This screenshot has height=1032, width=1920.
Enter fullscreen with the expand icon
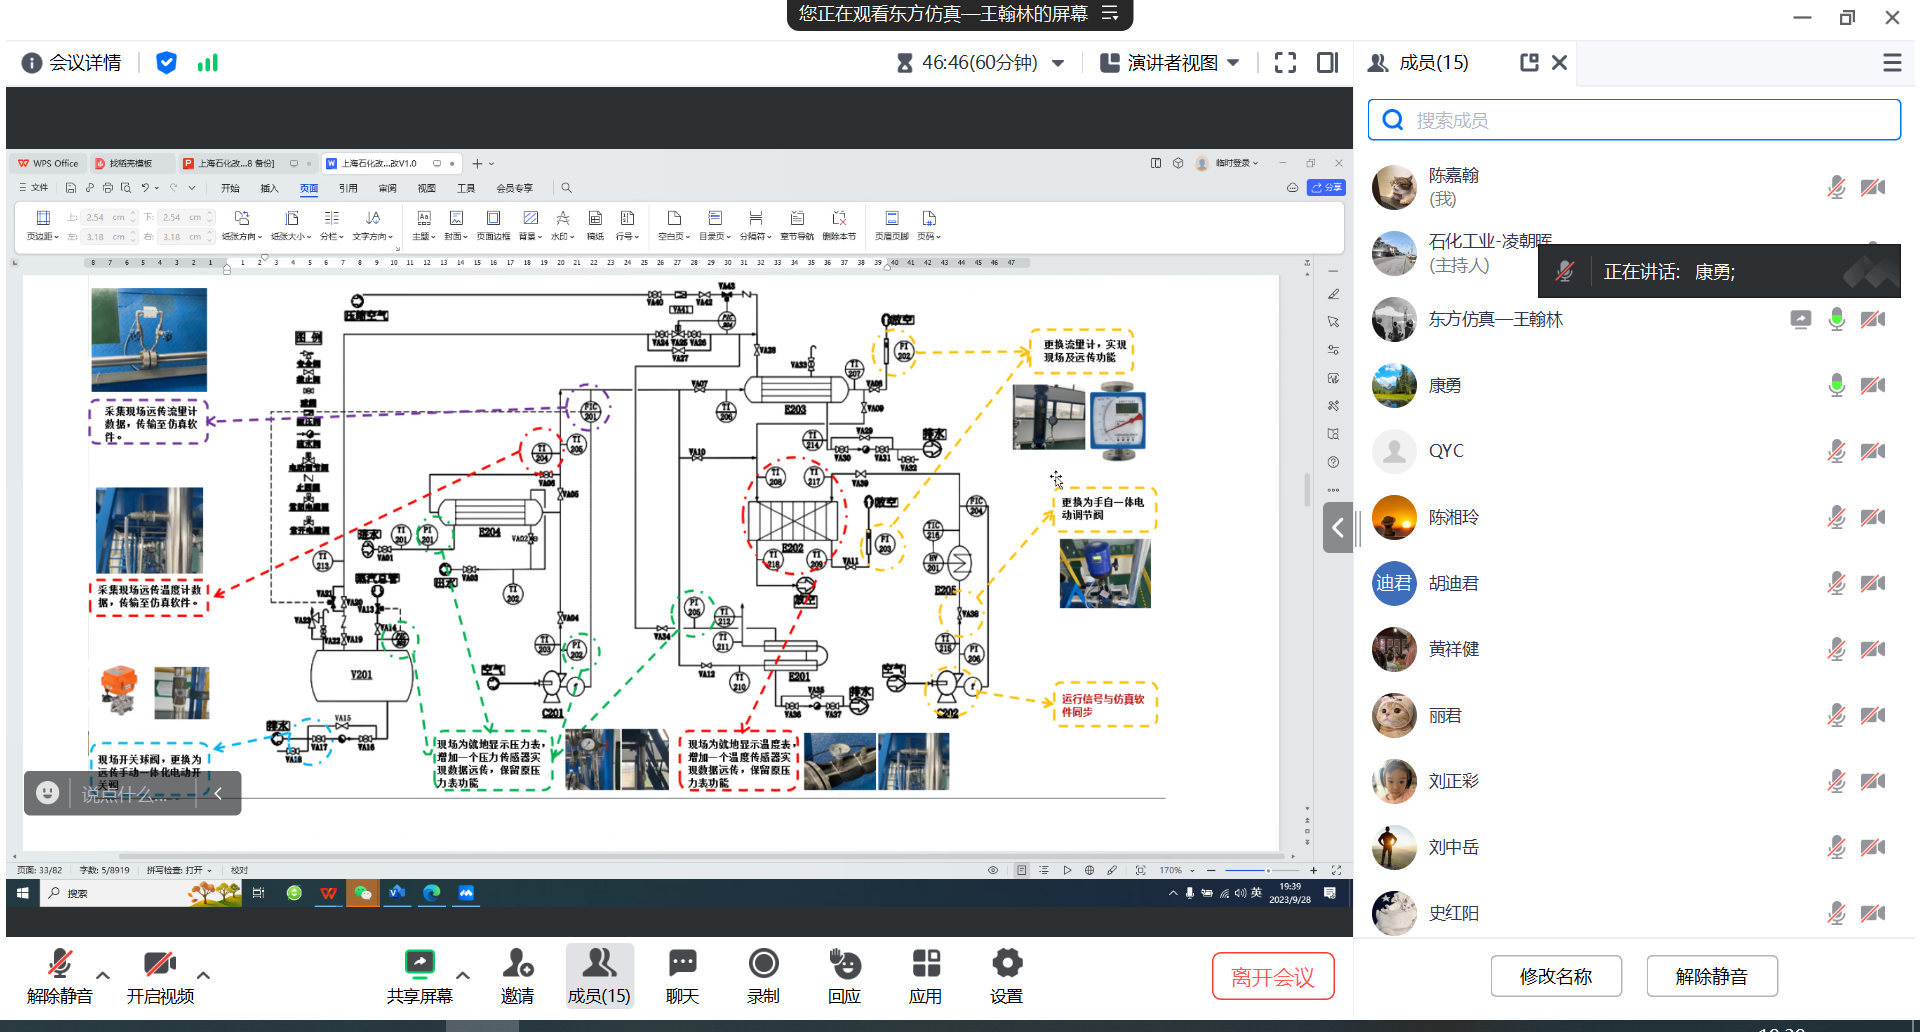coord(1285,63)
